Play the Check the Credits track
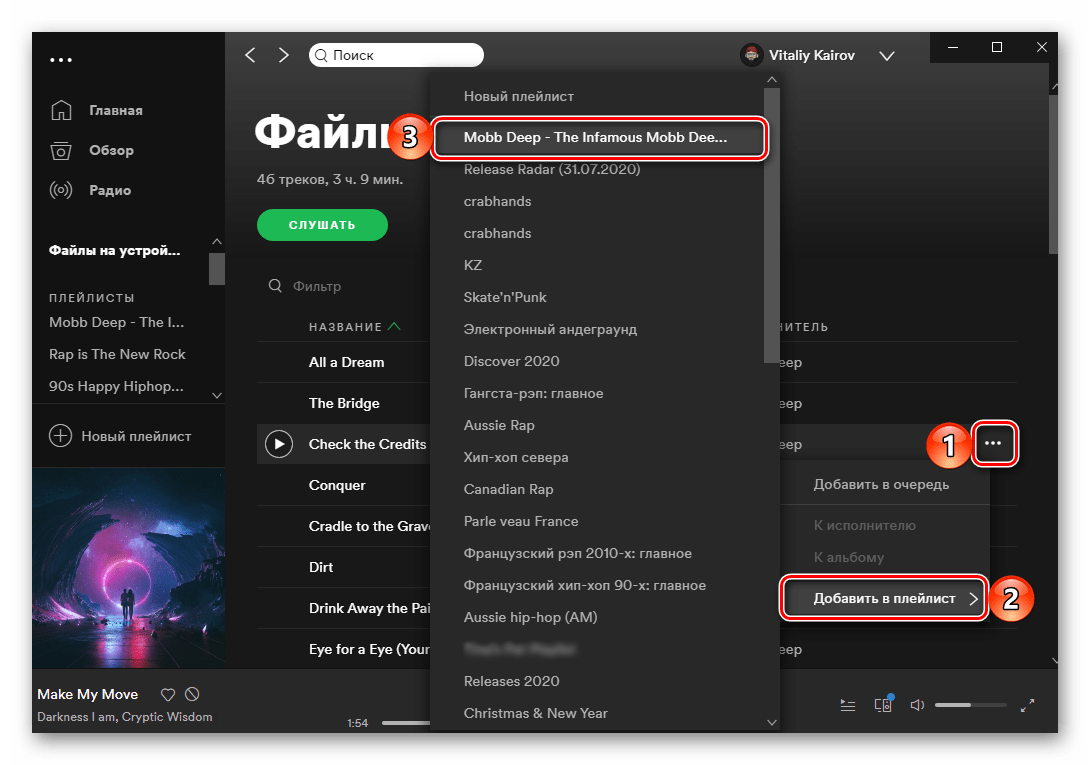Image resolution: width=1090 pixels, height=765 pixels. [279, 444]
